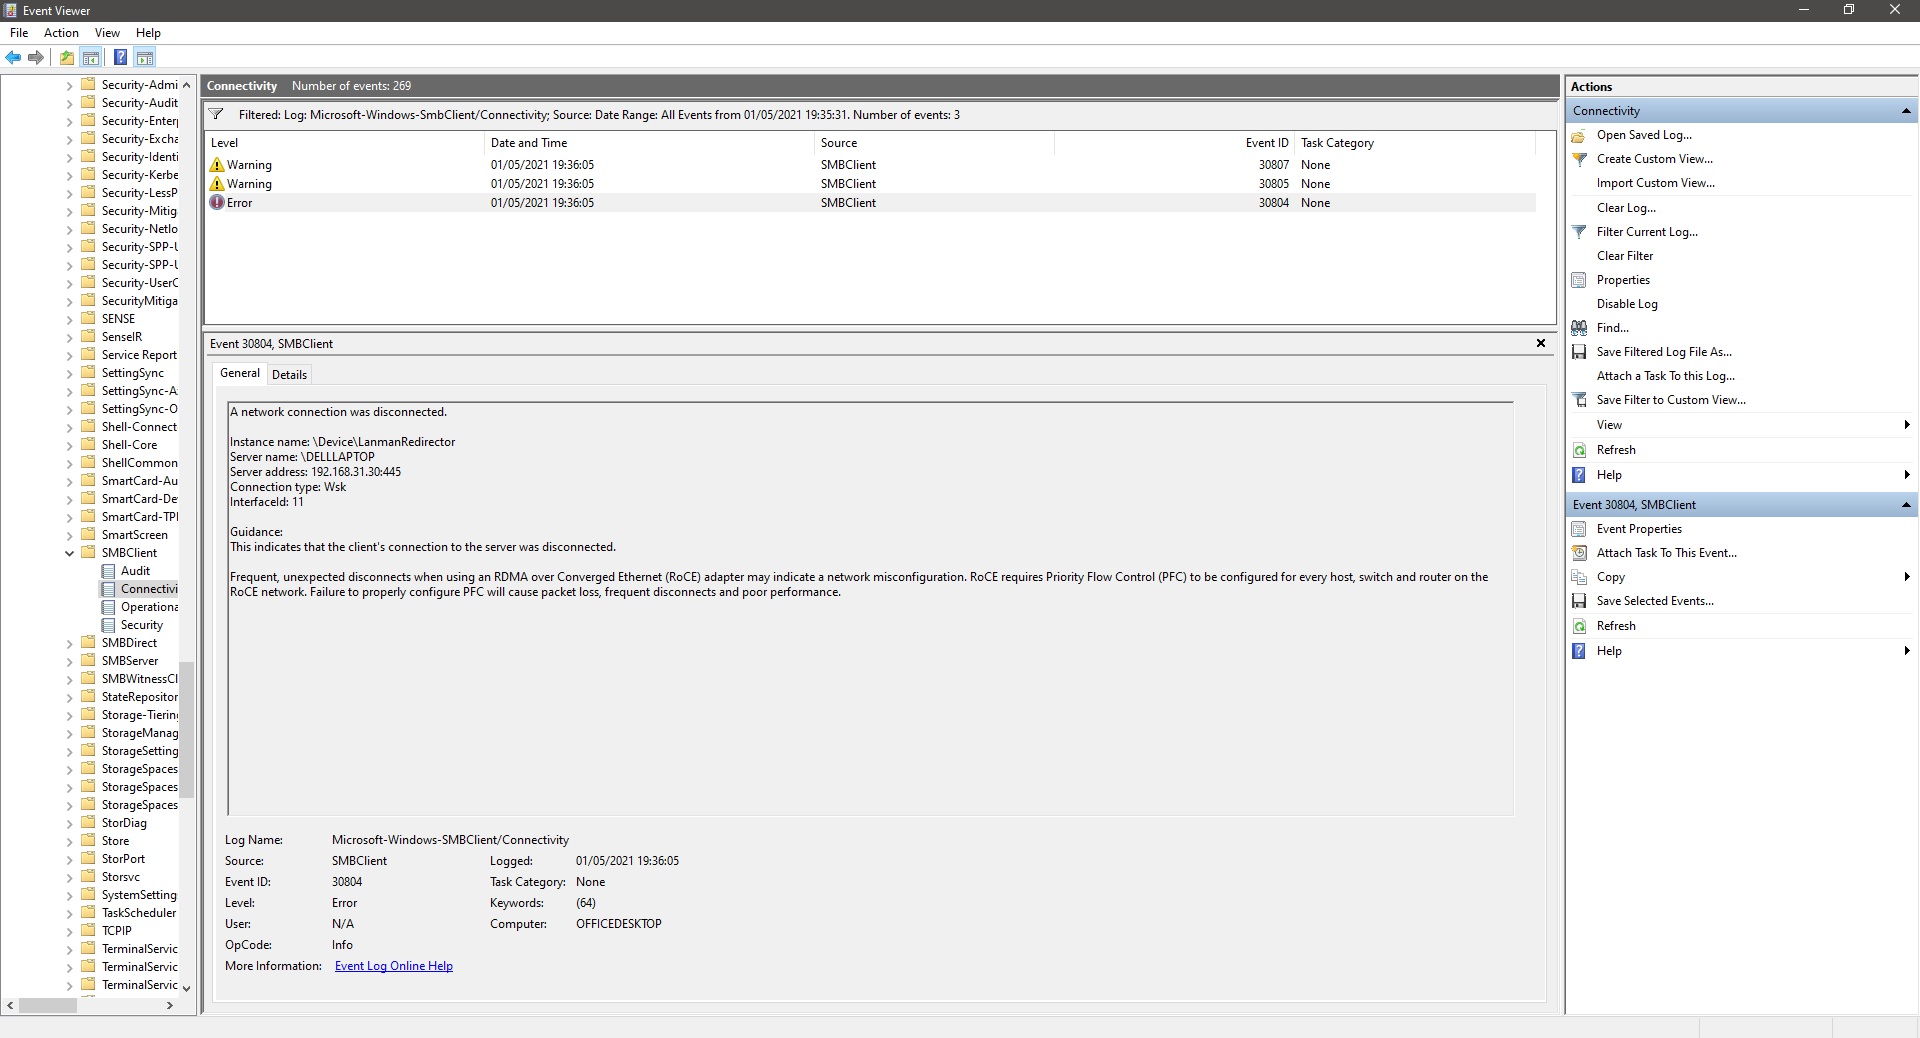Click Save Filter to Custom View icon
The width and height of the screenshot is (1920, 1038).
pos(1579,400)
